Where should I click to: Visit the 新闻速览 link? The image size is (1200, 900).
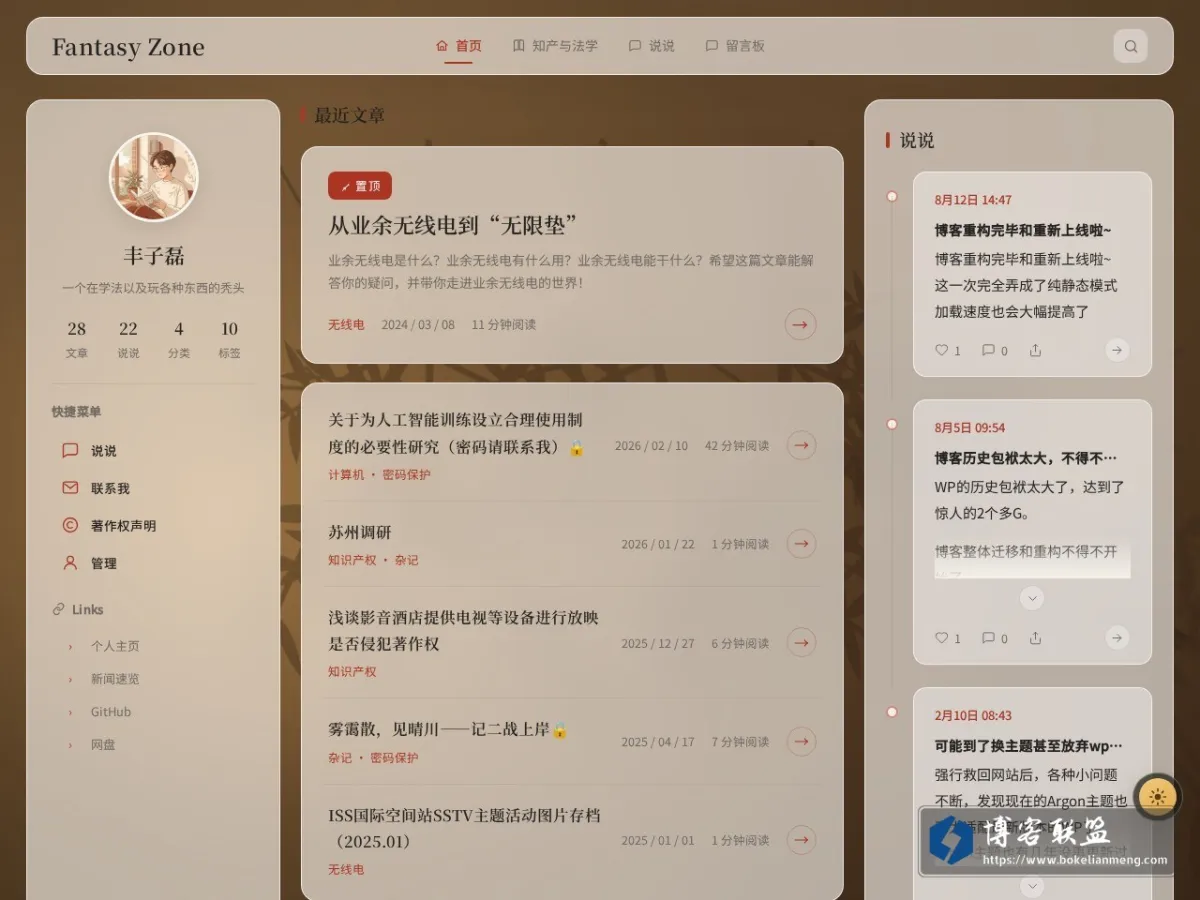(115, 679)
